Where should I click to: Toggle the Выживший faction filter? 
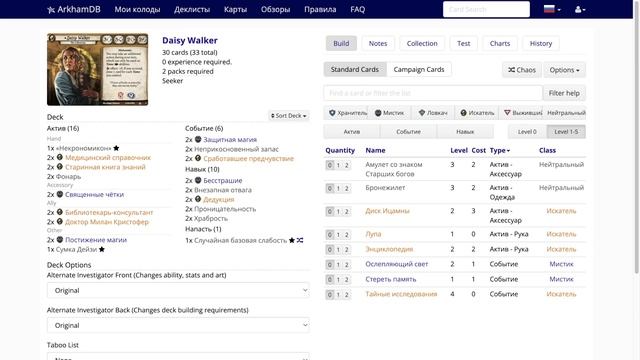click(522, 113)
